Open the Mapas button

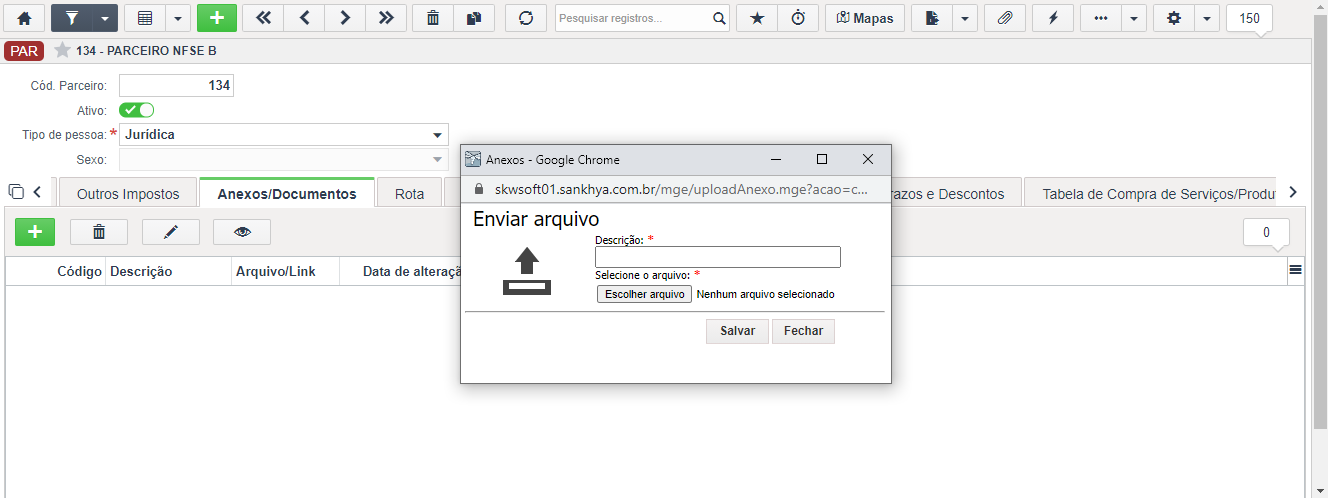(x=865, y=18)
